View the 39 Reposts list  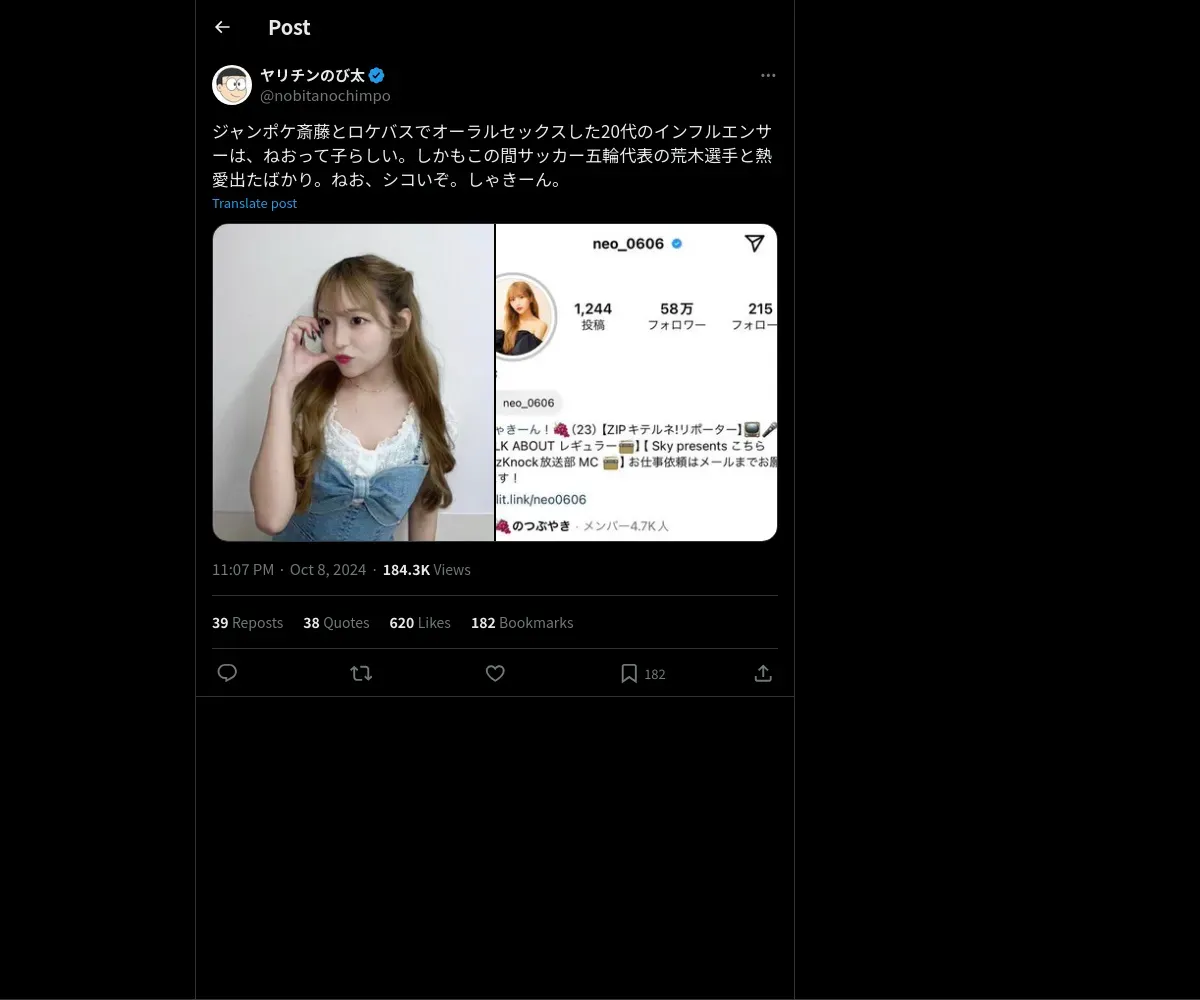(247, 622)
